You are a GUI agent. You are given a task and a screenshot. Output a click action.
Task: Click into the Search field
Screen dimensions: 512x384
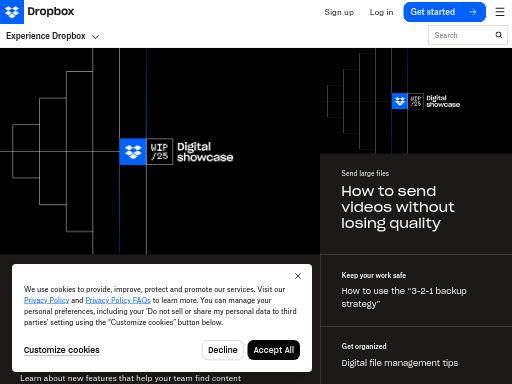(468, 35)
